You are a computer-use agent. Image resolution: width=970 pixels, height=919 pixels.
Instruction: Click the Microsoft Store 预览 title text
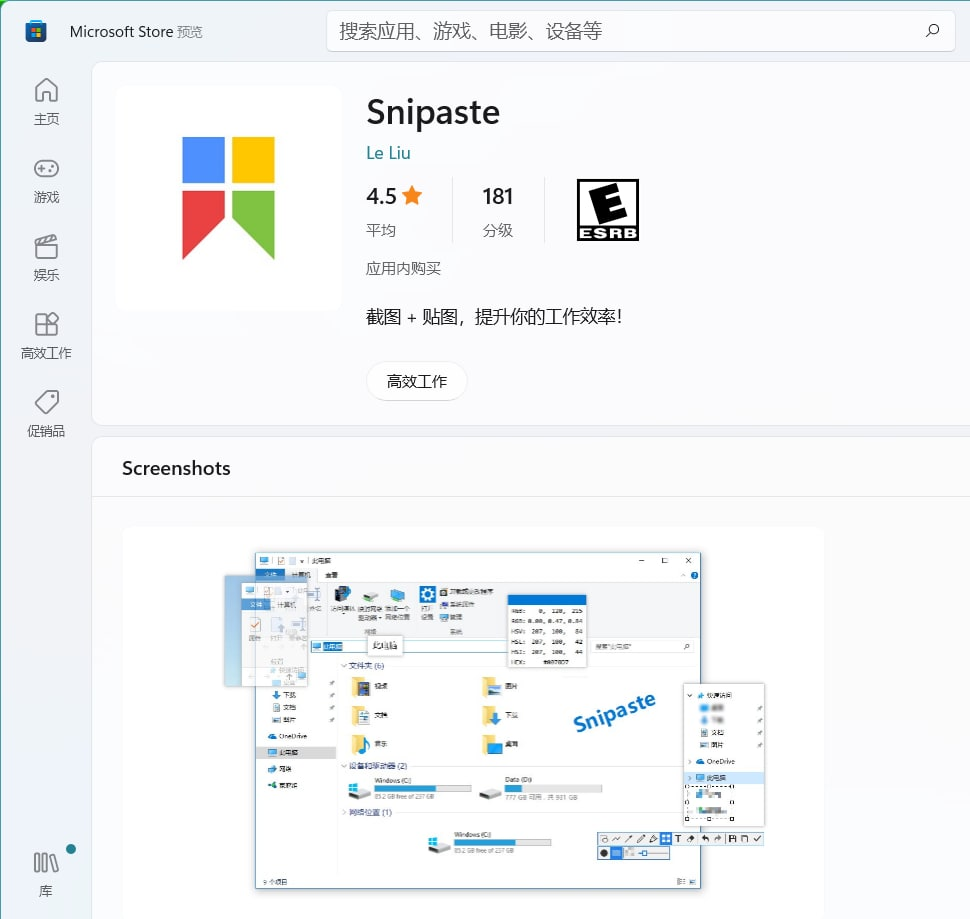point(136,32)
